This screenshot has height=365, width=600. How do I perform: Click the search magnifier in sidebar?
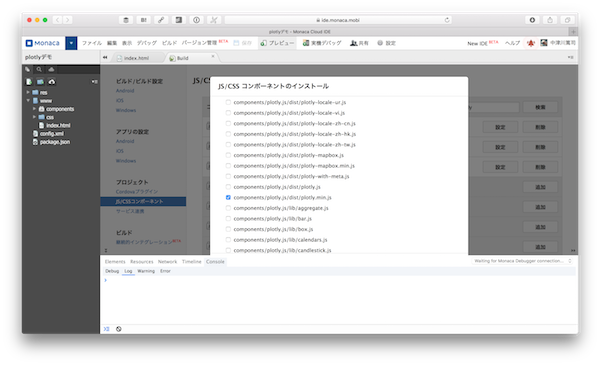tap(39, 69)
